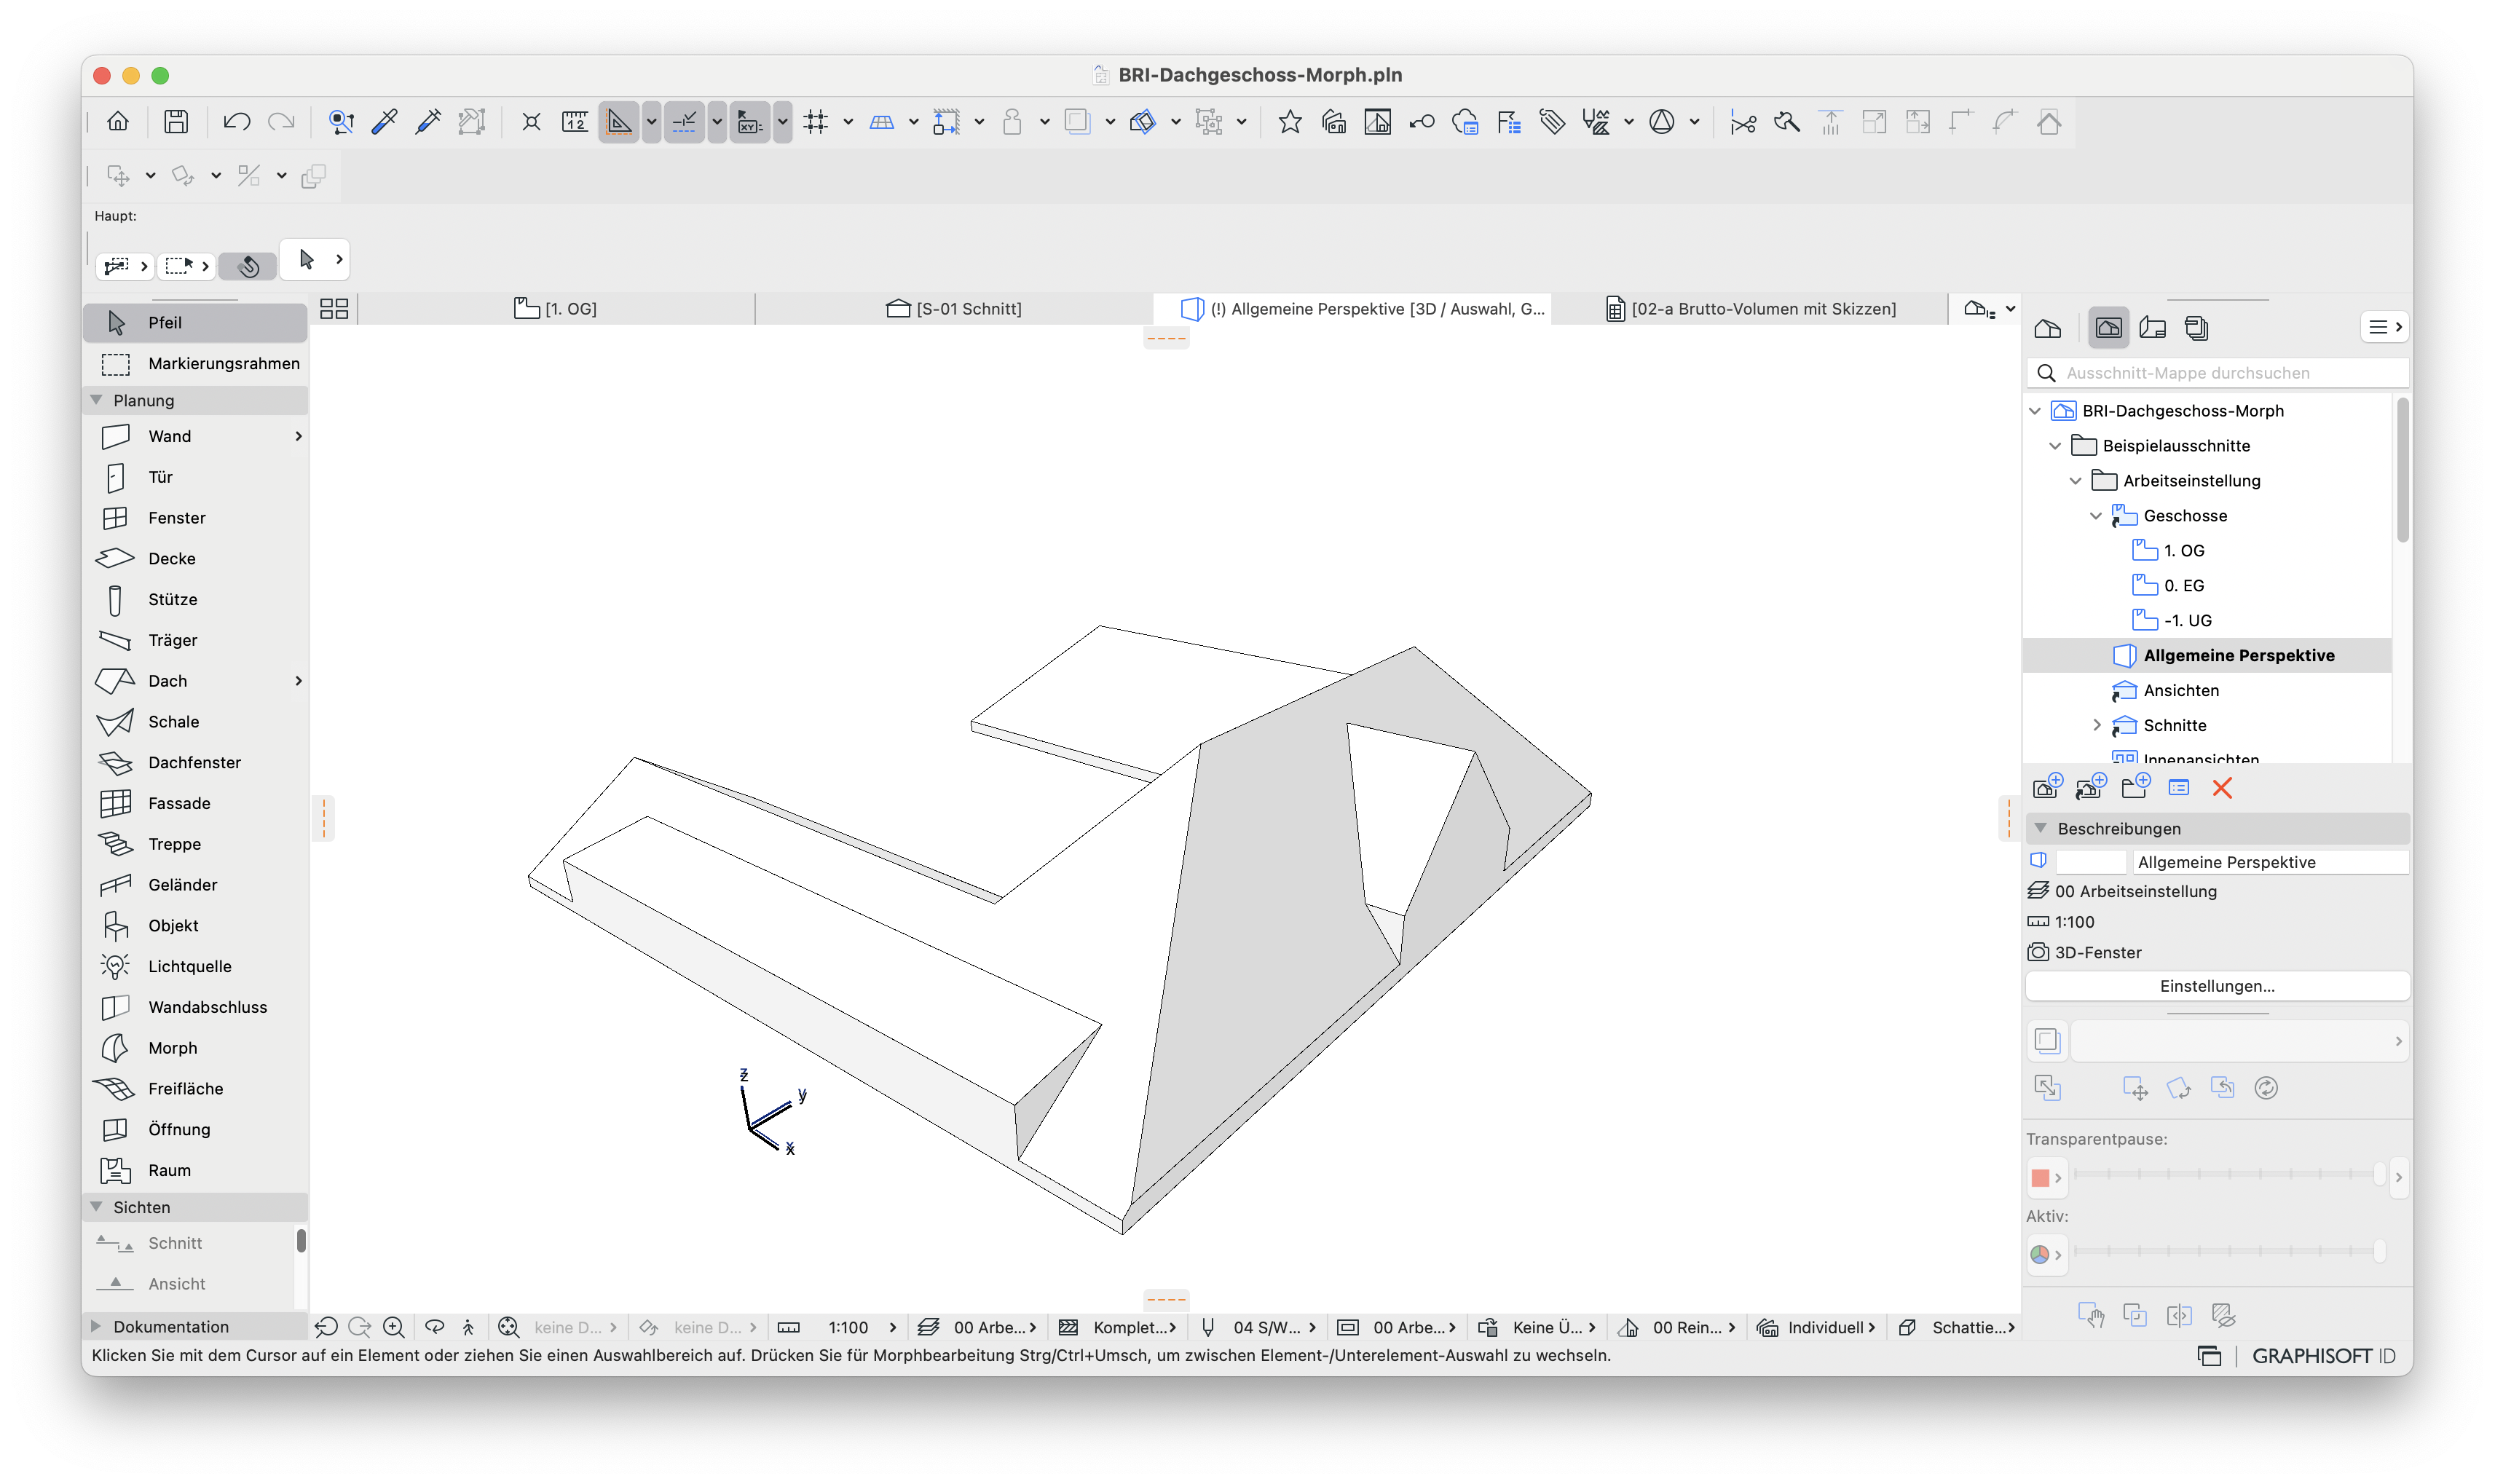Choose the Dachfenster tool
Image resolution: width=2495 pixels, height=1484 pixels.
pyautogui.click(x=195, y=762)
